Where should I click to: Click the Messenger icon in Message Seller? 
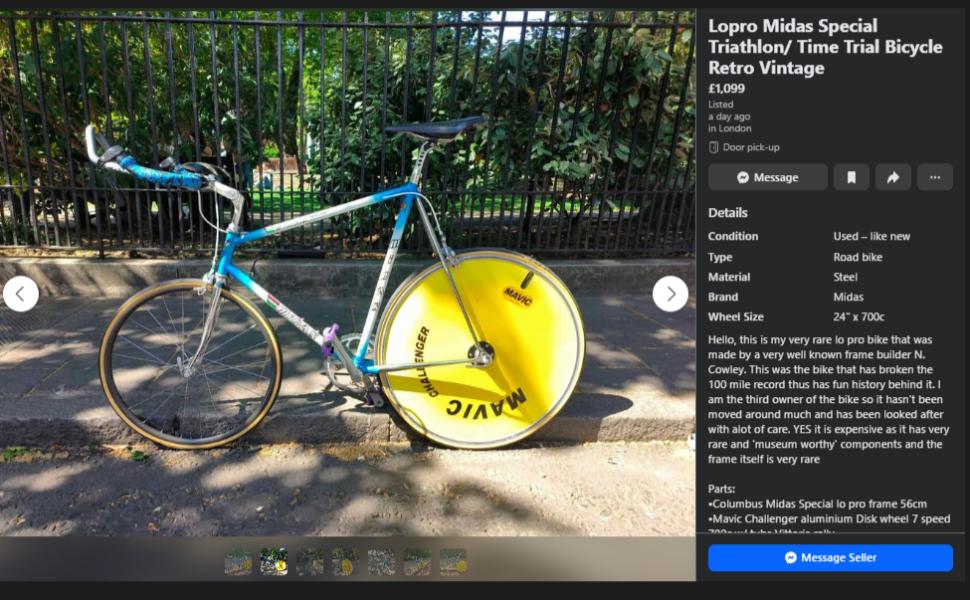[x=791, y=557]
